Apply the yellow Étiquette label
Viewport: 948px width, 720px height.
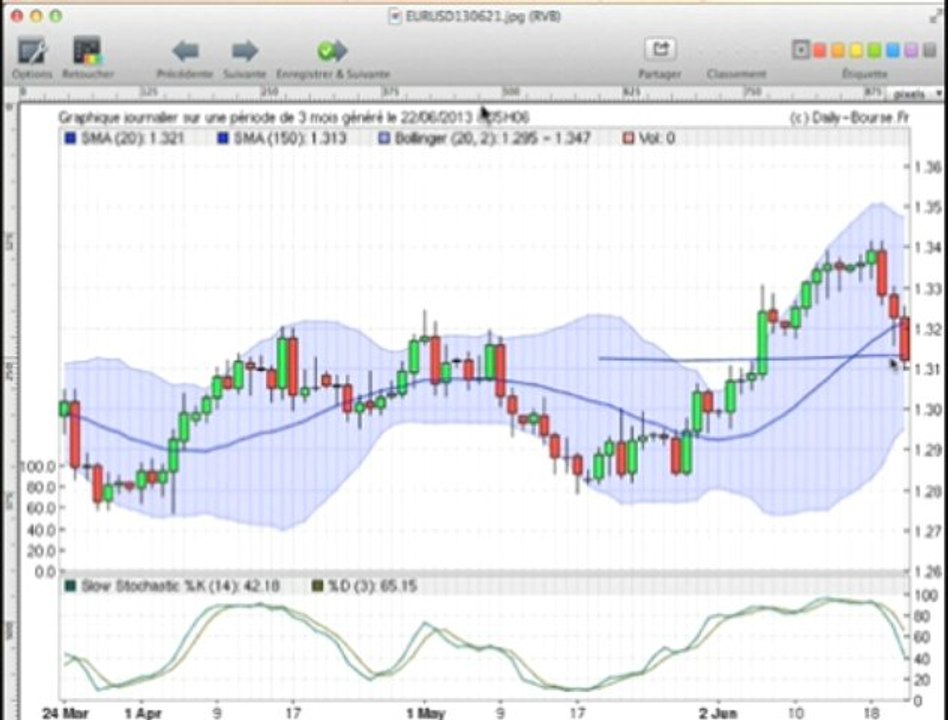coord(856,51)
